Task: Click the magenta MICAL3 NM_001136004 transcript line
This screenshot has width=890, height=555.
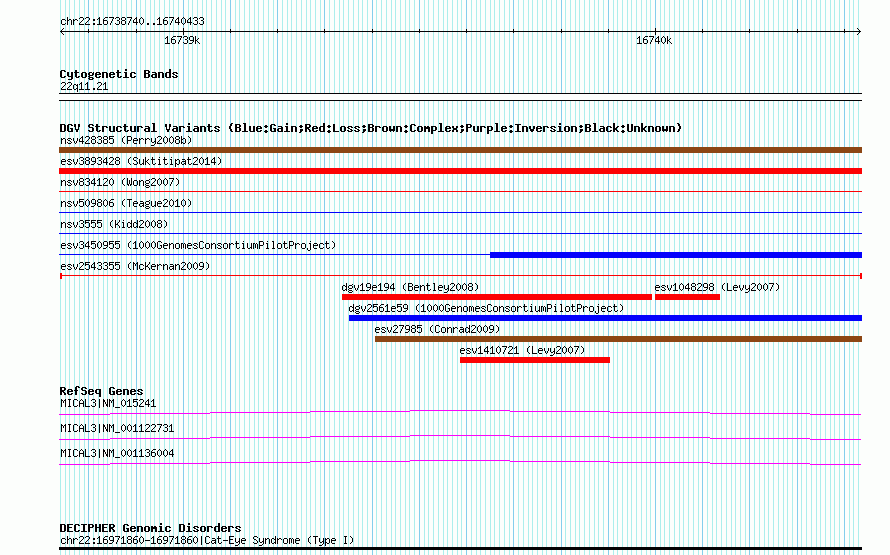Action: coord(460,462)
